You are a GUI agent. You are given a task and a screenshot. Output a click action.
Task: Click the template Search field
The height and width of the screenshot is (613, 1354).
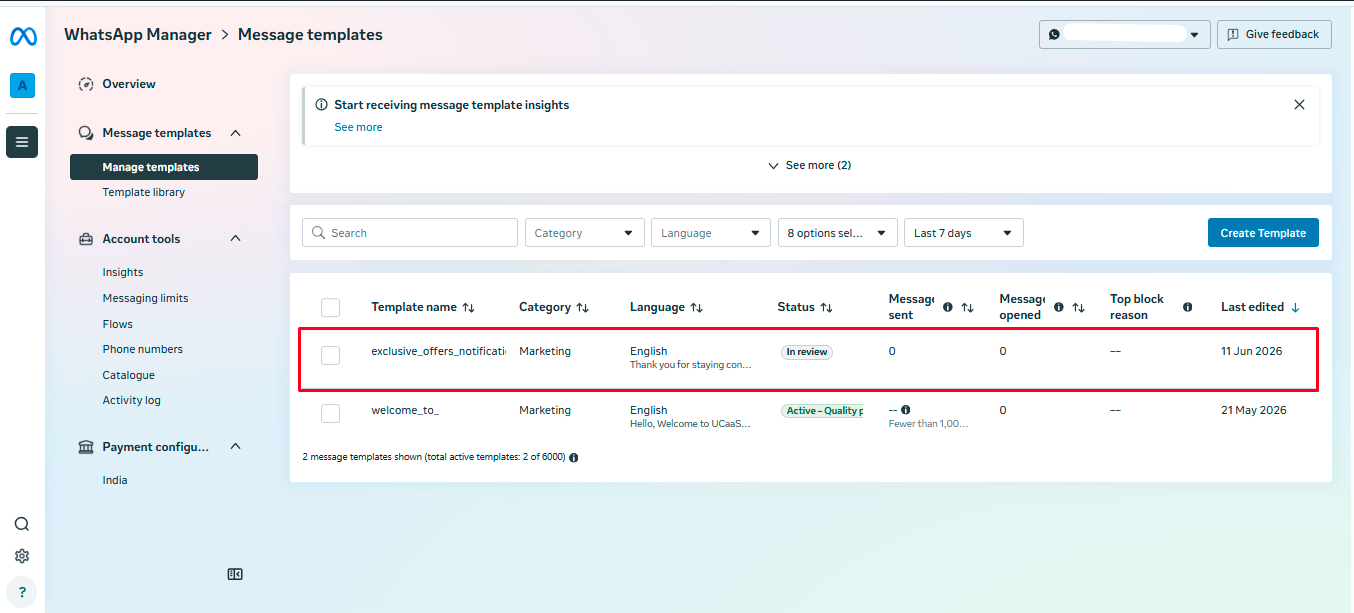[x=410, y=233]
